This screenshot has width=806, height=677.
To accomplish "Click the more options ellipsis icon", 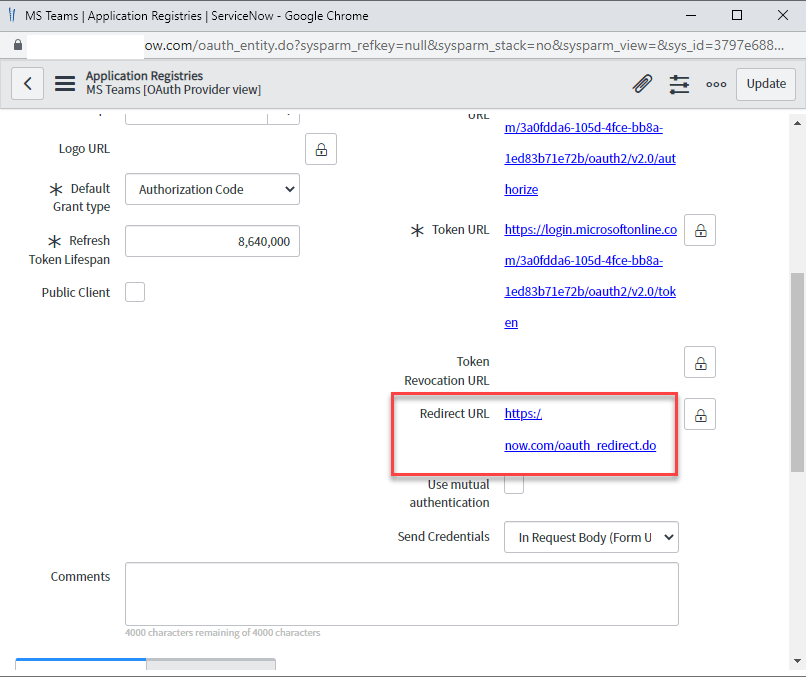I will pos(716,85).
